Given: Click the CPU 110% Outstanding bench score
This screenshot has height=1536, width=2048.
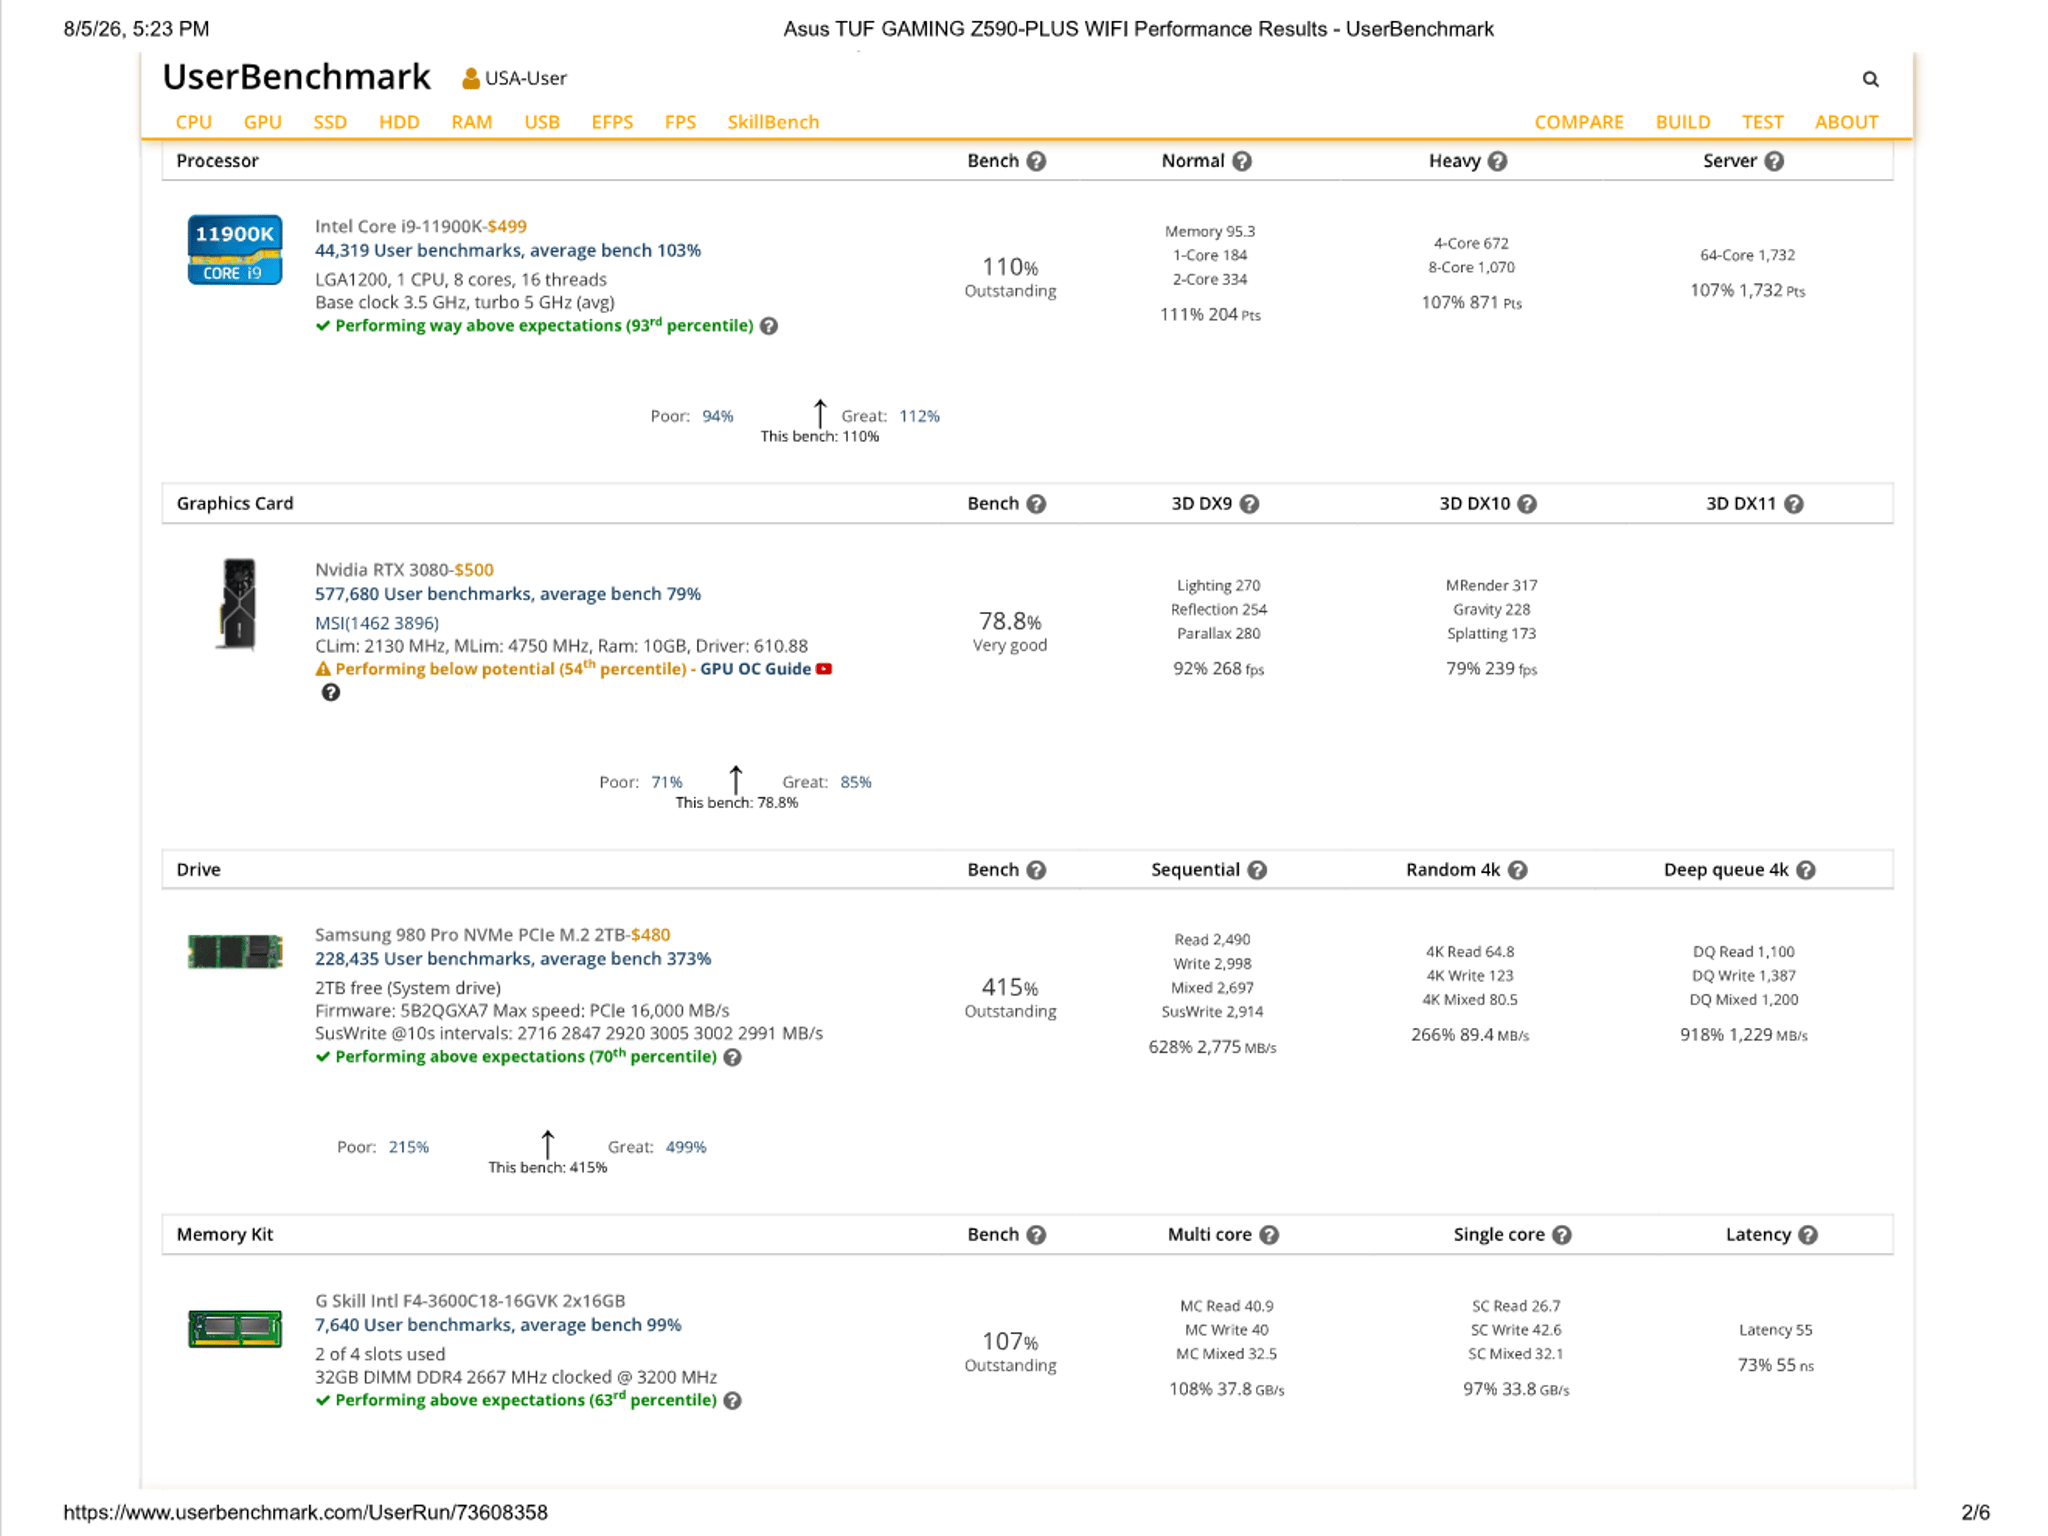Looking at the screenshot, I should coord(1010,277).
